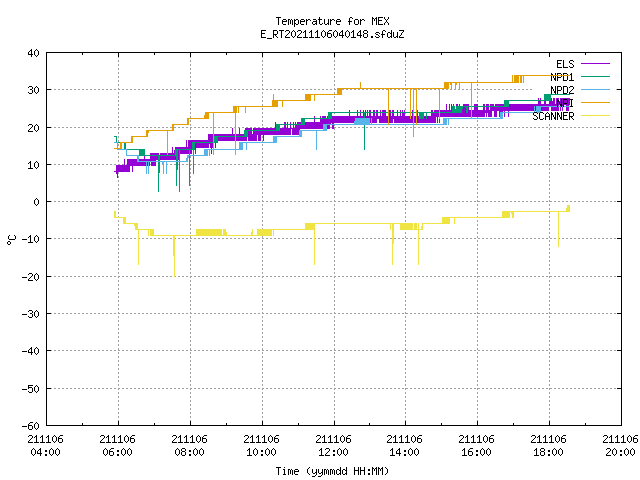
Task: Click the NPD2 legend label
Action: tap(562, 90)
